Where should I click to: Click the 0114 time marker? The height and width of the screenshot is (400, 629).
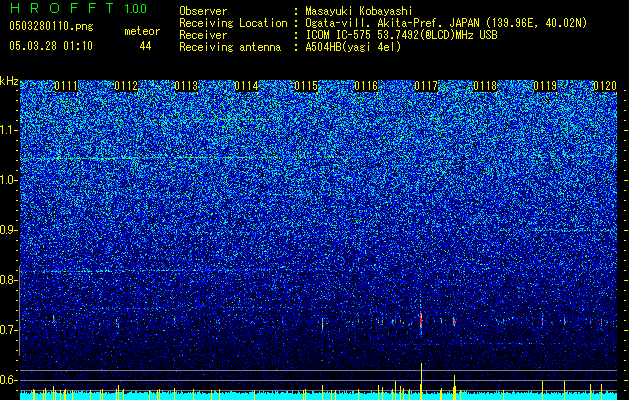(246, 86)
